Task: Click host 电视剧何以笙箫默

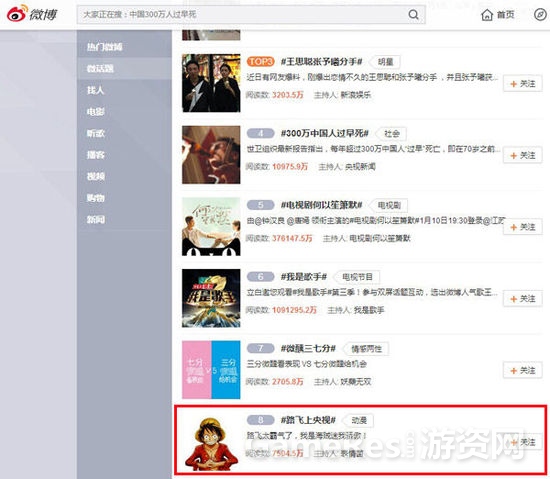Action: (380, 238)
